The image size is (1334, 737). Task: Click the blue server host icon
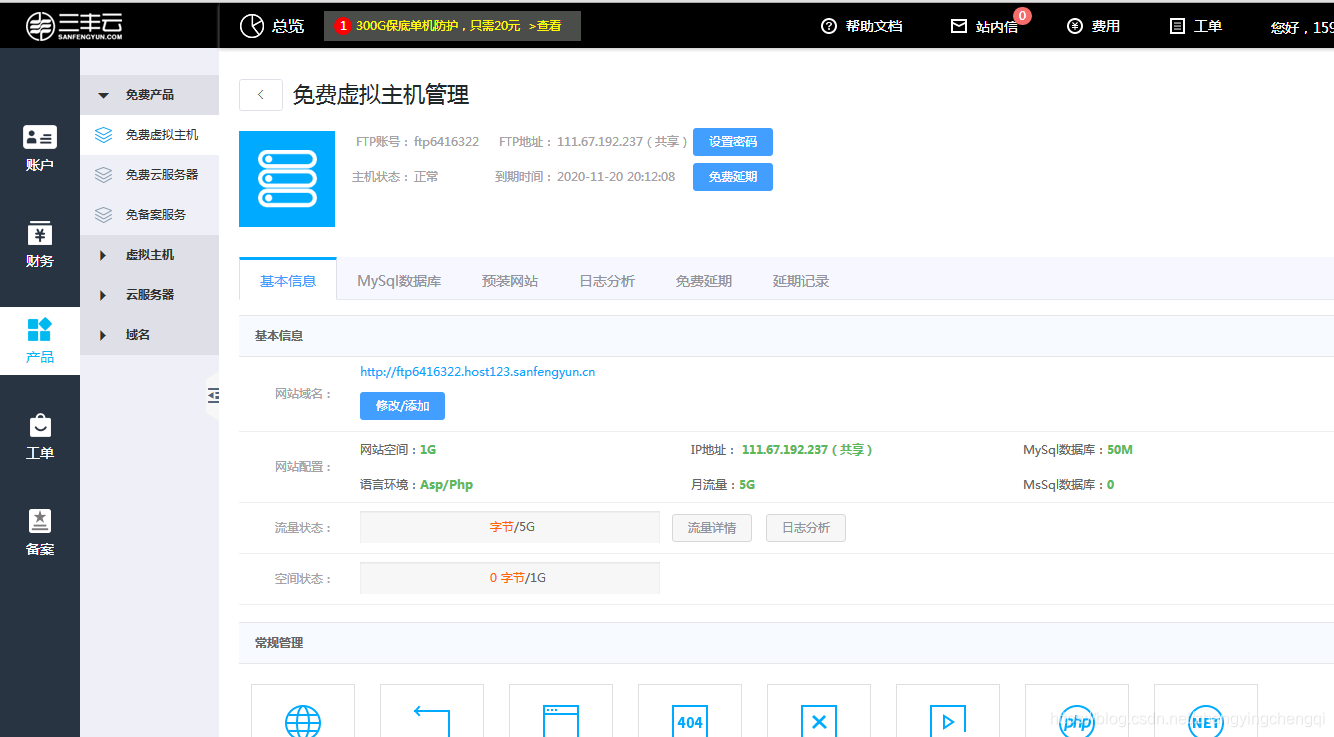287,179
